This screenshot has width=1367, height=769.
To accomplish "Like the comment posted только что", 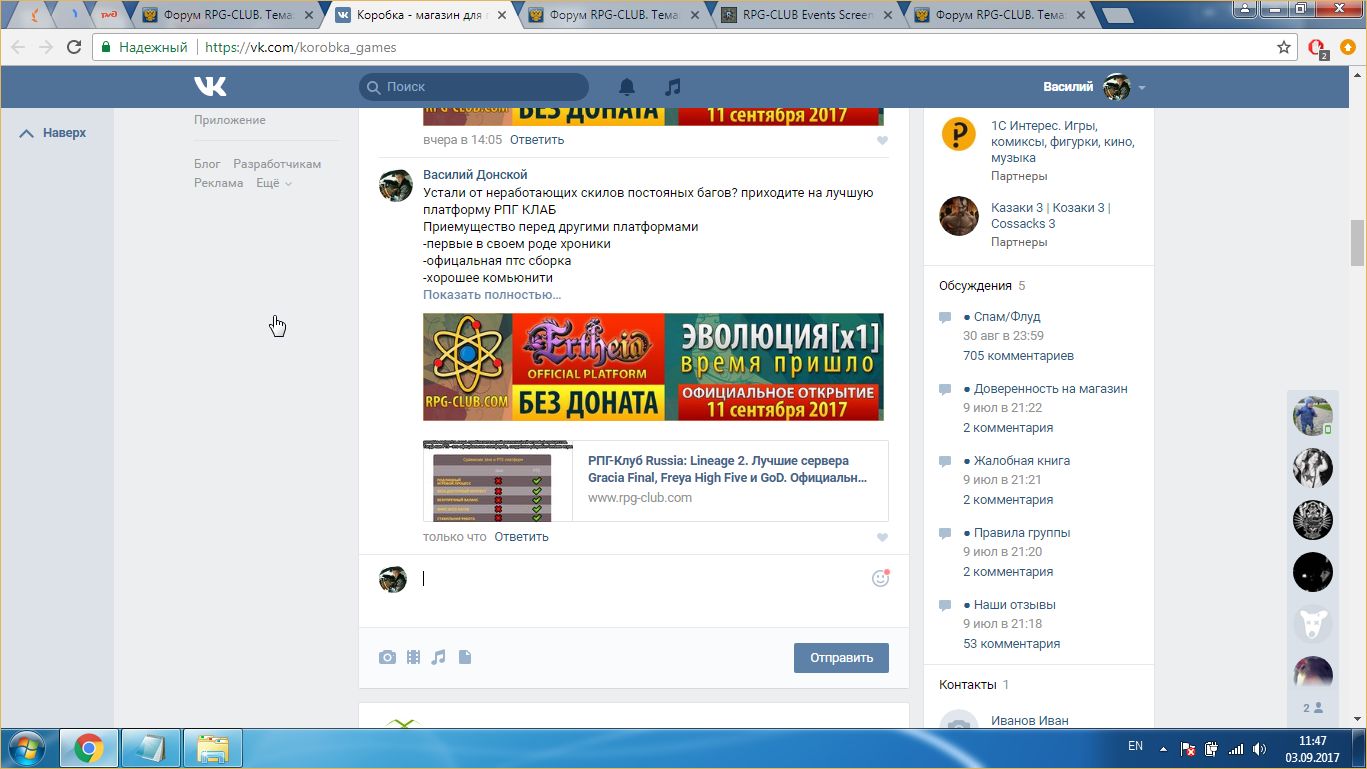I will point(882,538).
